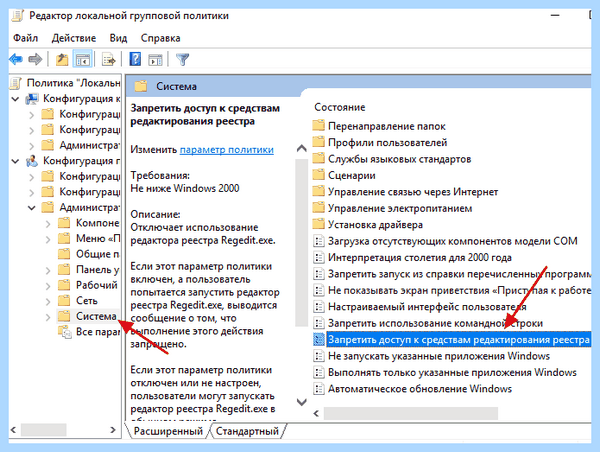Click the Back arrow toolbar icon
600x452 pixels.
(16, 59)
